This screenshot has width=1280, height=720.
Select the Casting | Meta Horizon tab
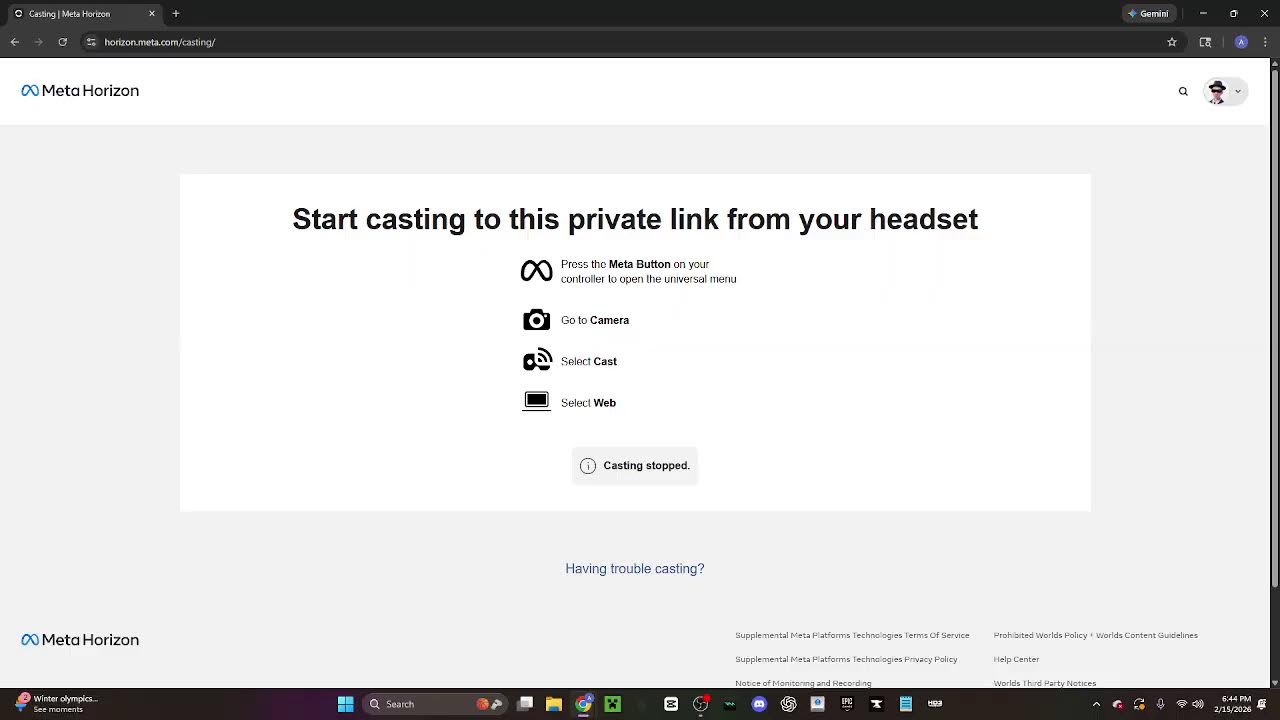[x=84, y=14]
